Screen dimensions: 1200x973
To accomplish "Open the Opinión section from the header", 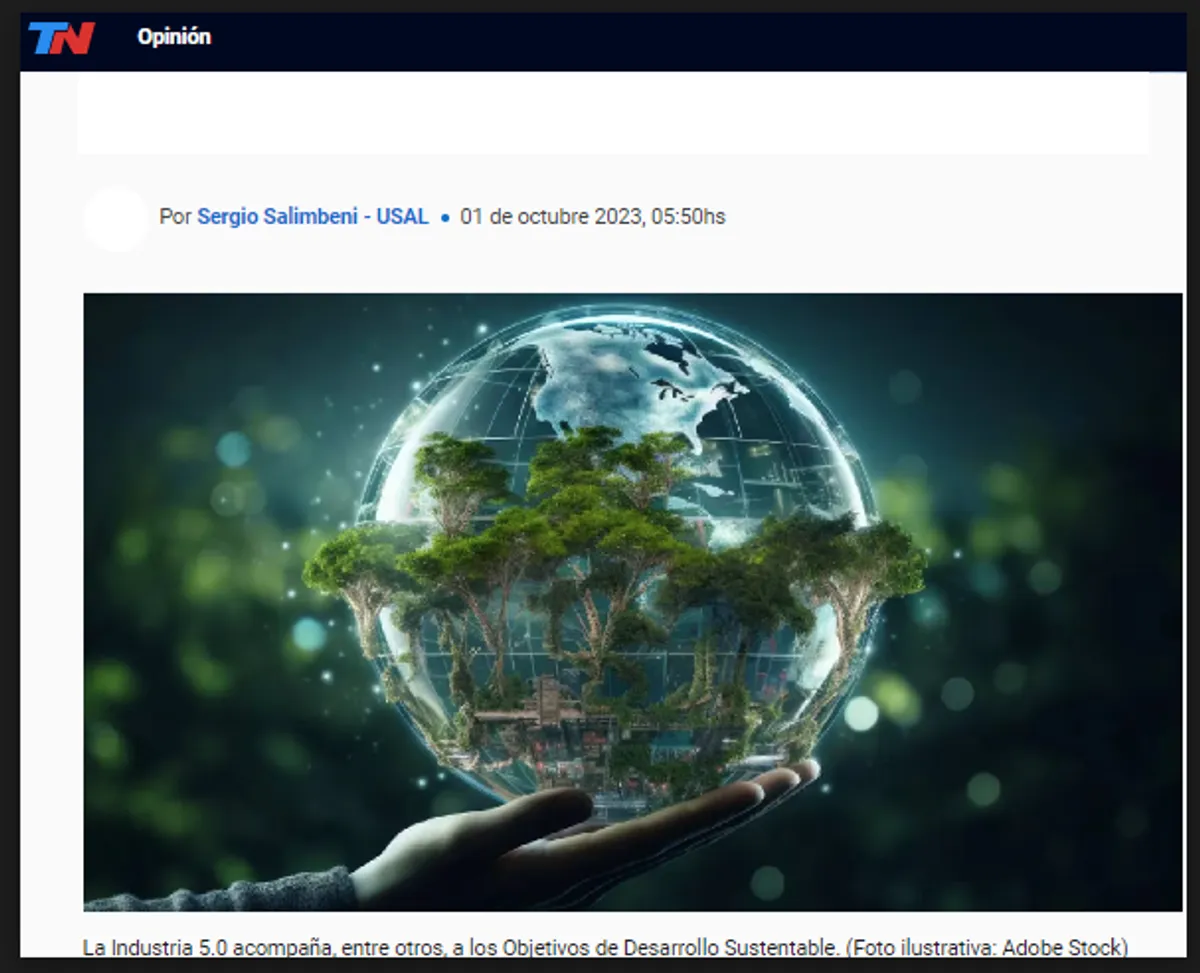I will (174, 36).
